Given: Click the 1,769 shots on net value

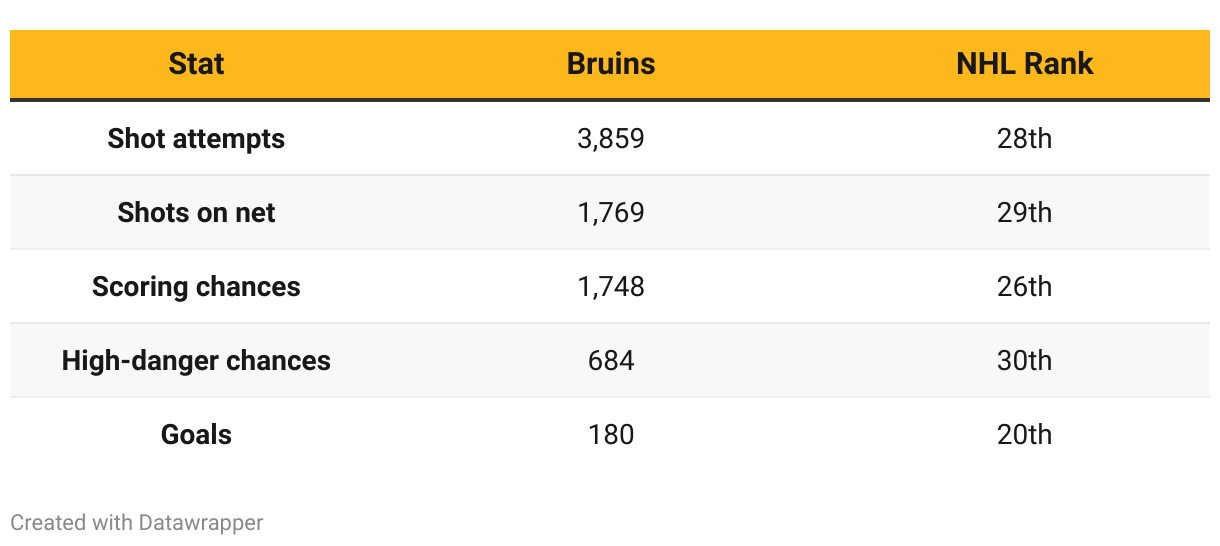Looking at the screenshot, I should point(611,212).
